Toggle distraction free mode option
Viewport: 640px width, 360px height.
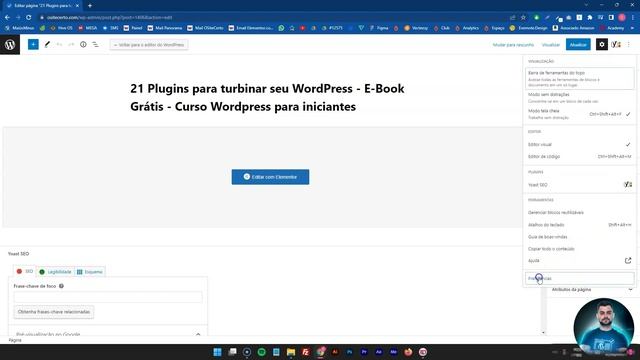(580, 98)
